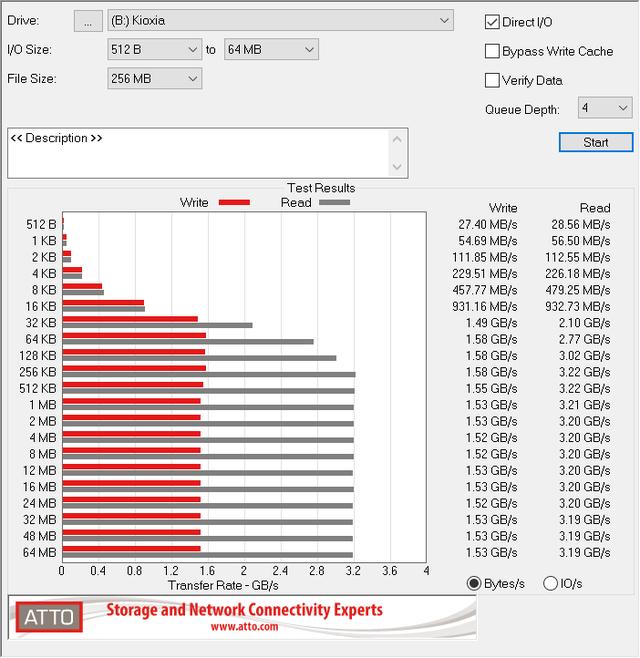This screenshot has height=658, width=640.
Task: Click the 3.21 GB/s read value
Action: tap(584, 405)
